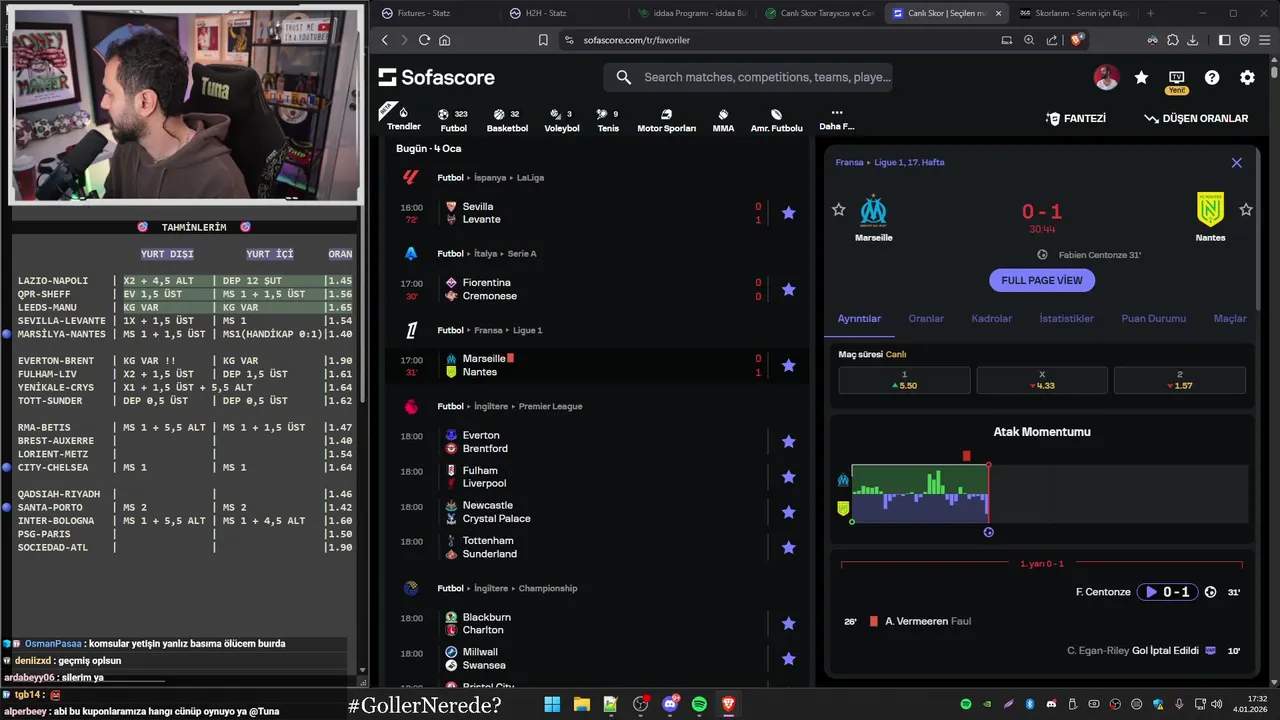The image size is (1280, 720).
Task: Open the İspanya LaLiga league header
Action: point(490,177)
